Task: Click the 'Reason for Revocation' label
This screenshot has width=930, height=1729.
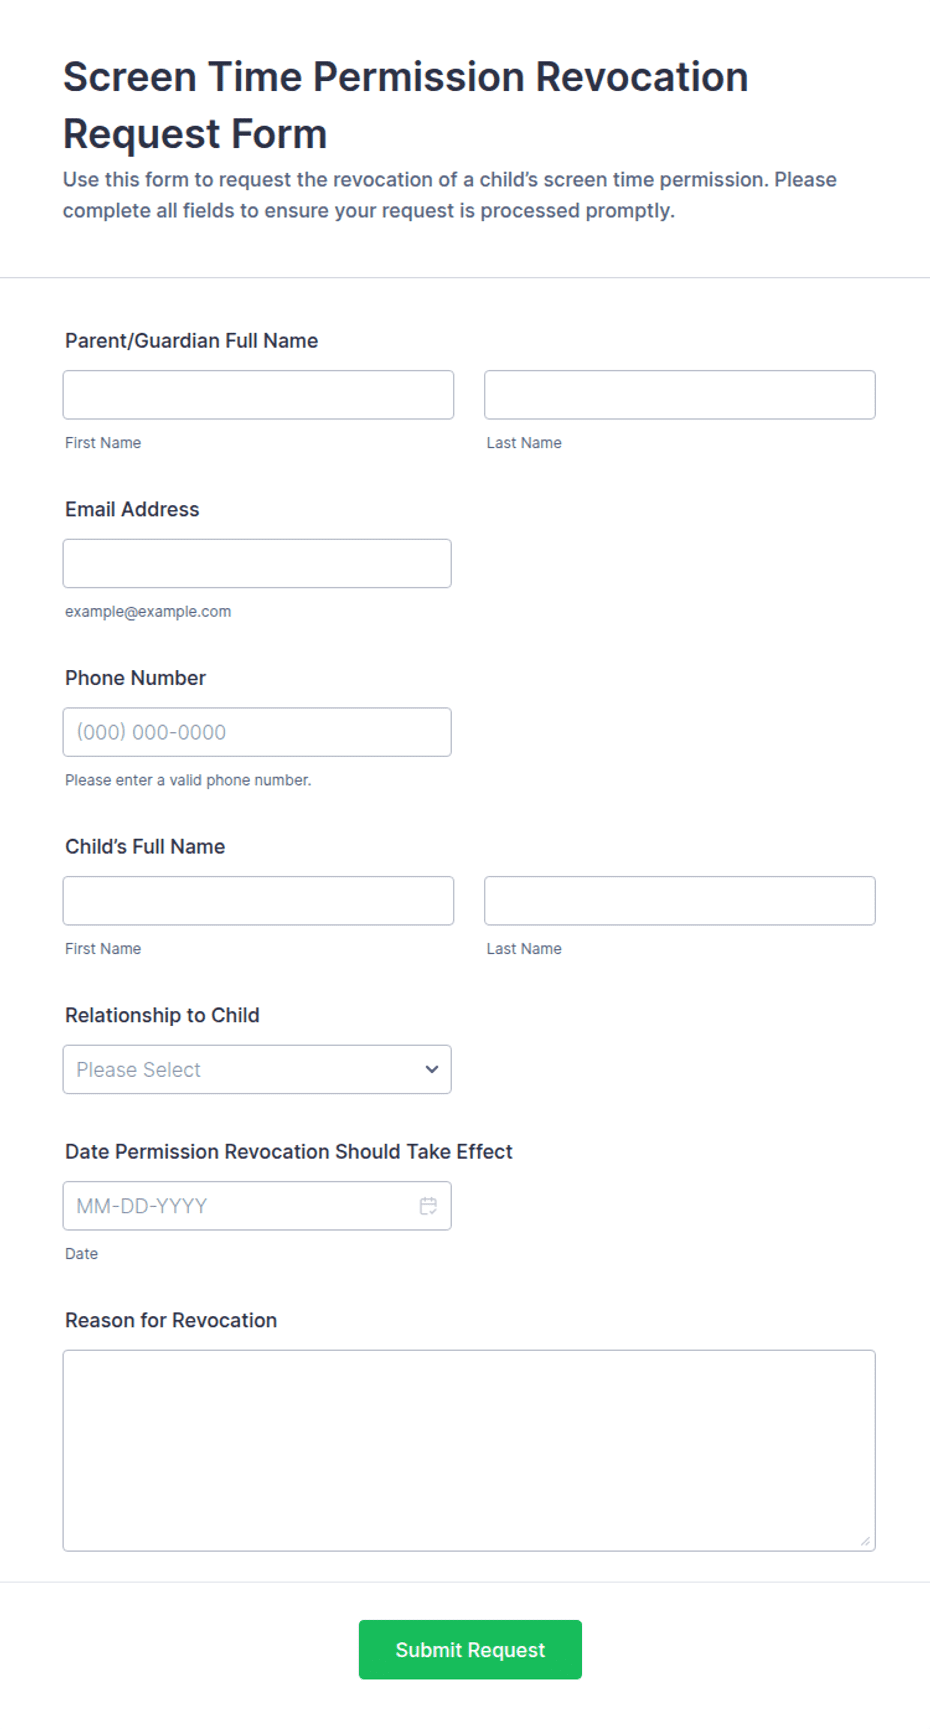Action: (171, 1320)
